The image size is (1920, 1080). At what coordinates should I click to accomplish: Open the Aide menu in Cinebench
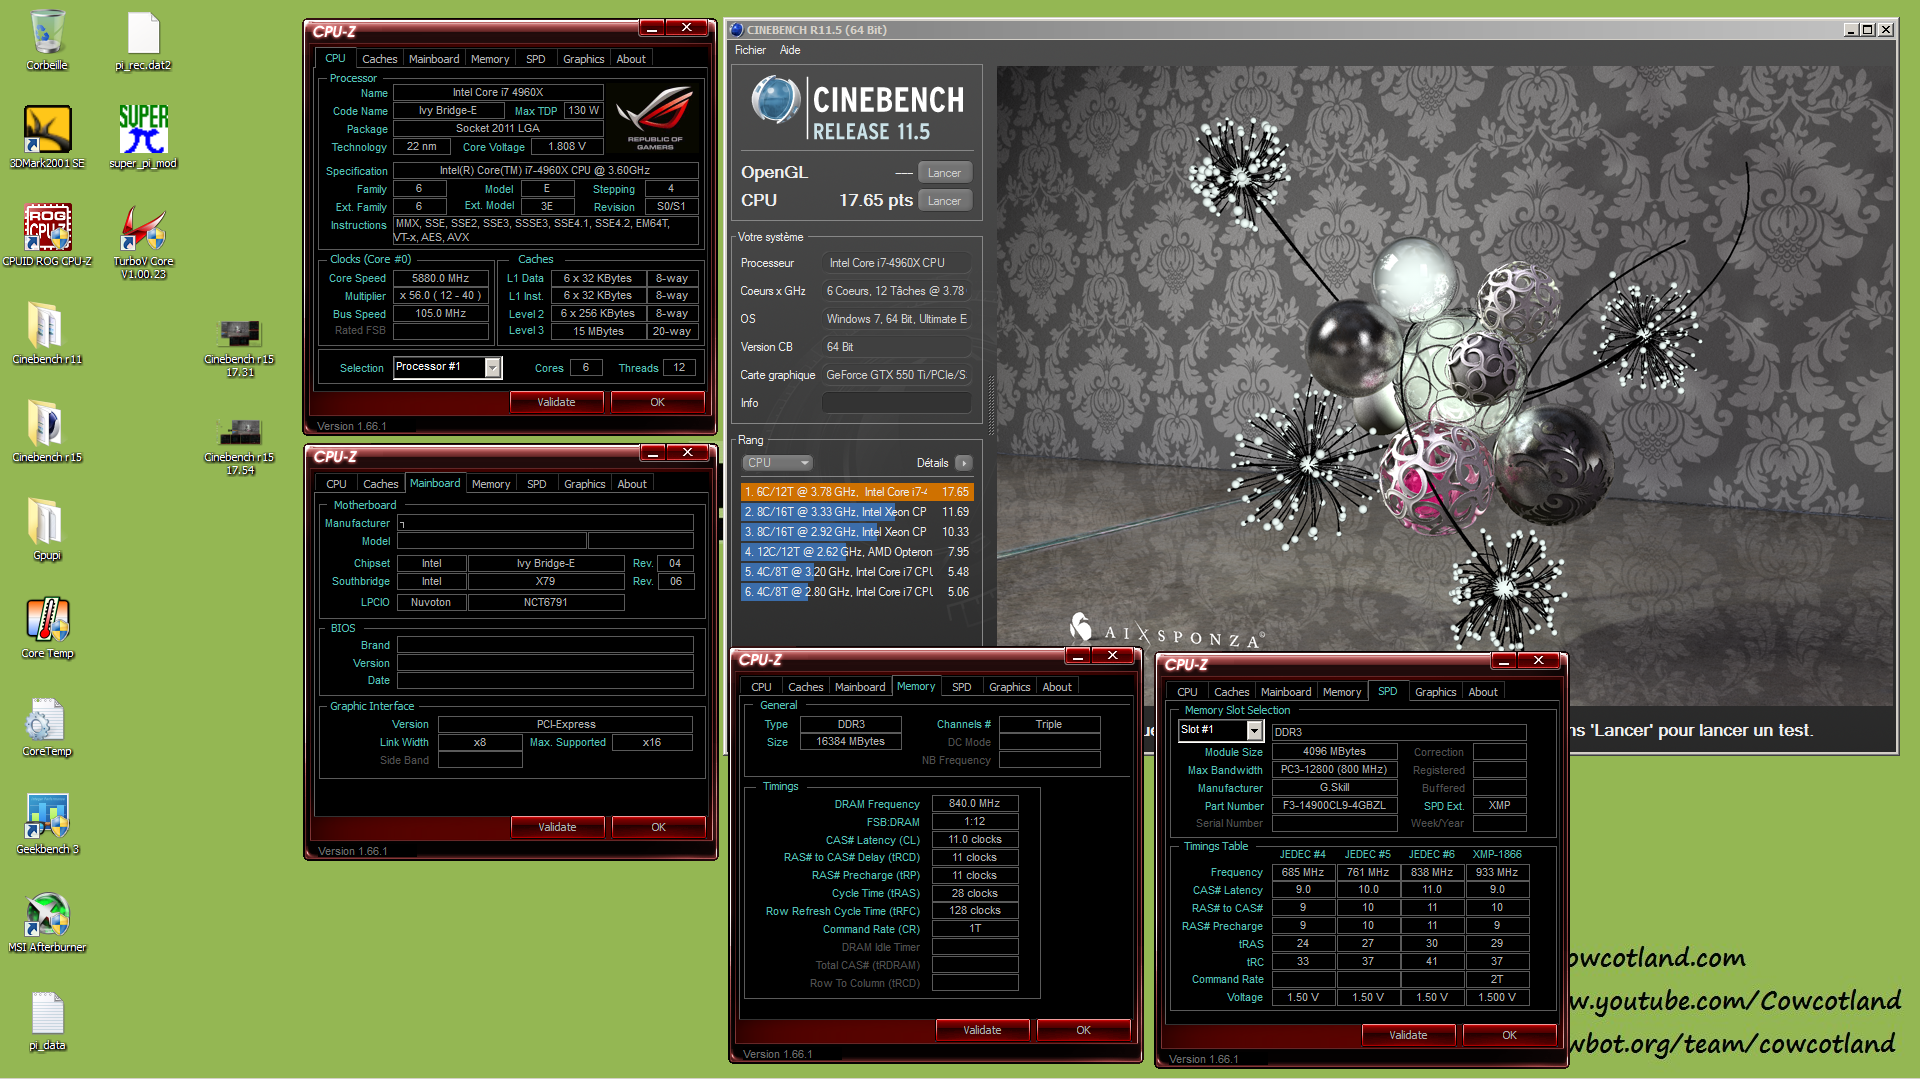(790, 50)
